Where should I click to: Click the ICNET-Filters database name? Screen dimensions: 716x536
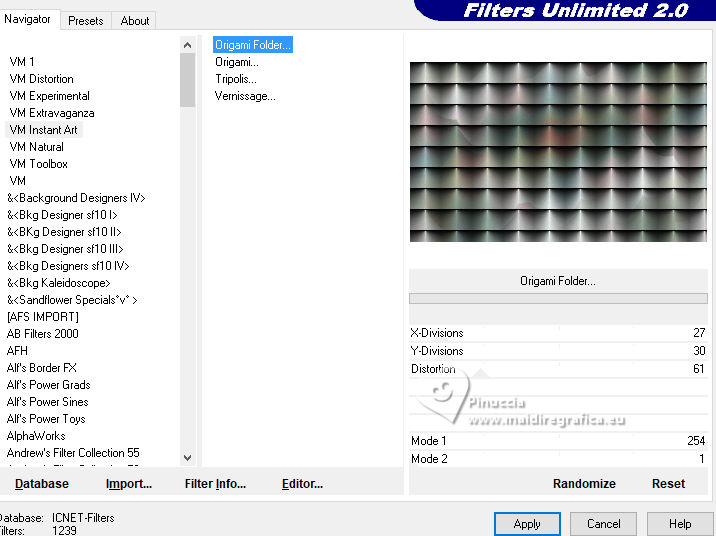(83, 518)
